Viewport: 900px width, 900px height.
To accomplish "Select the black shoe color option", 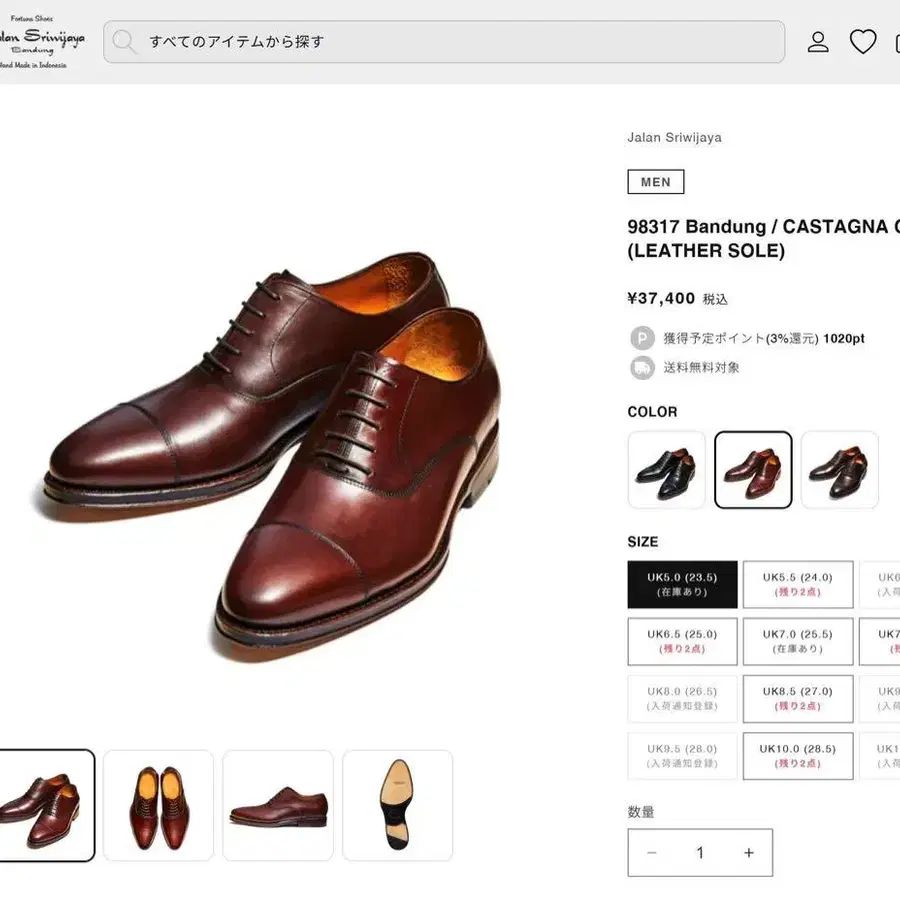I will click(666, 470).
